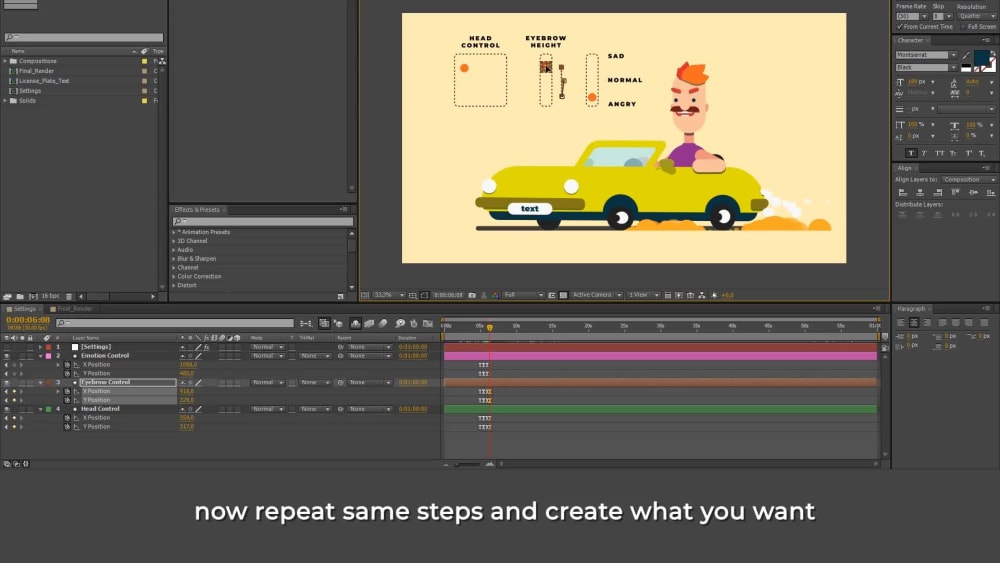The height and width of the screenshot is (563, 1000).
Task: Select the eyedropper in Character panel
Action: [x=966, y=55]
